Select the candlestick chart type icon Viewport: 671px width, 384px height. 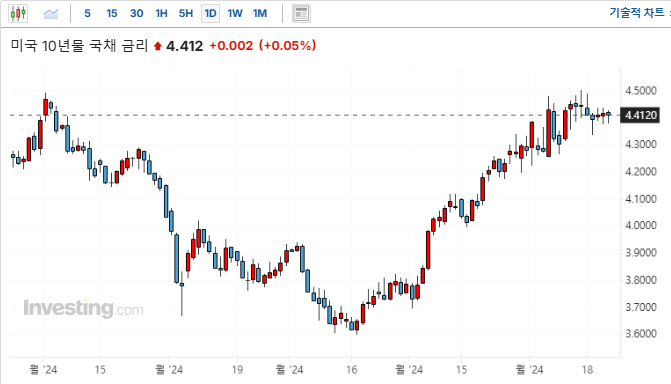pos(18,14)
